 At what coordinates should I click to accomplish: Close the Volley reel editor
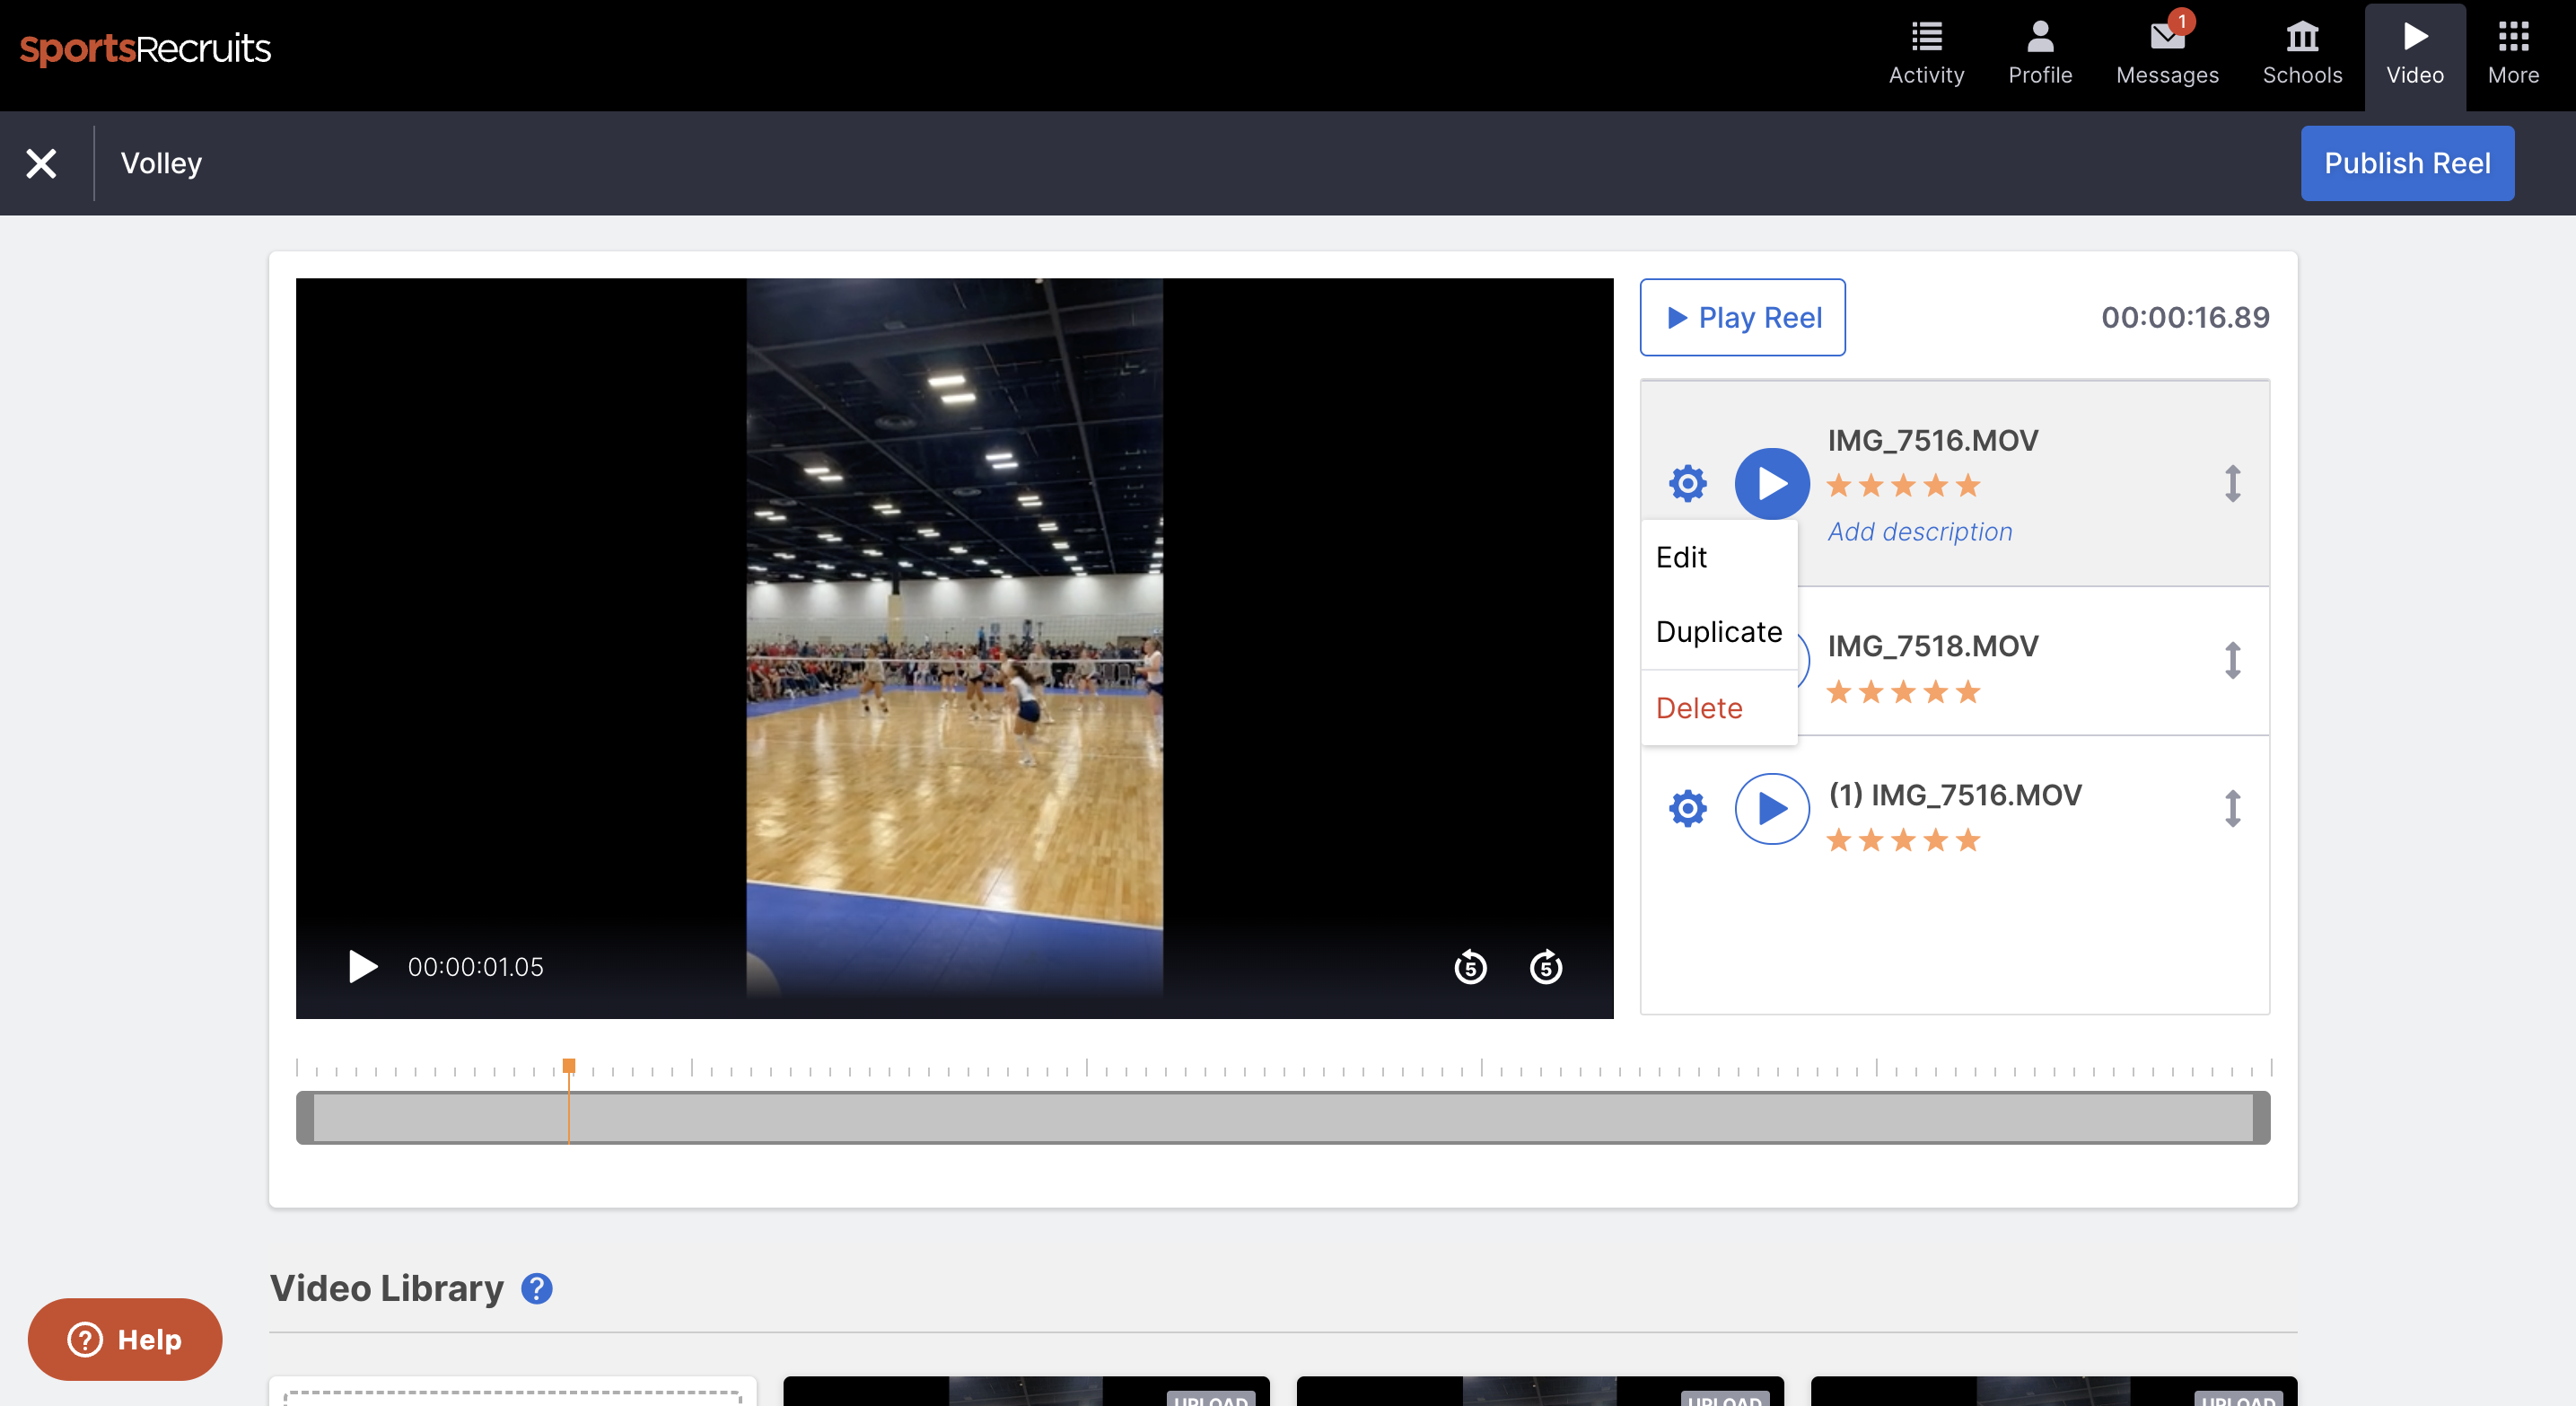[x=41, y=163]
